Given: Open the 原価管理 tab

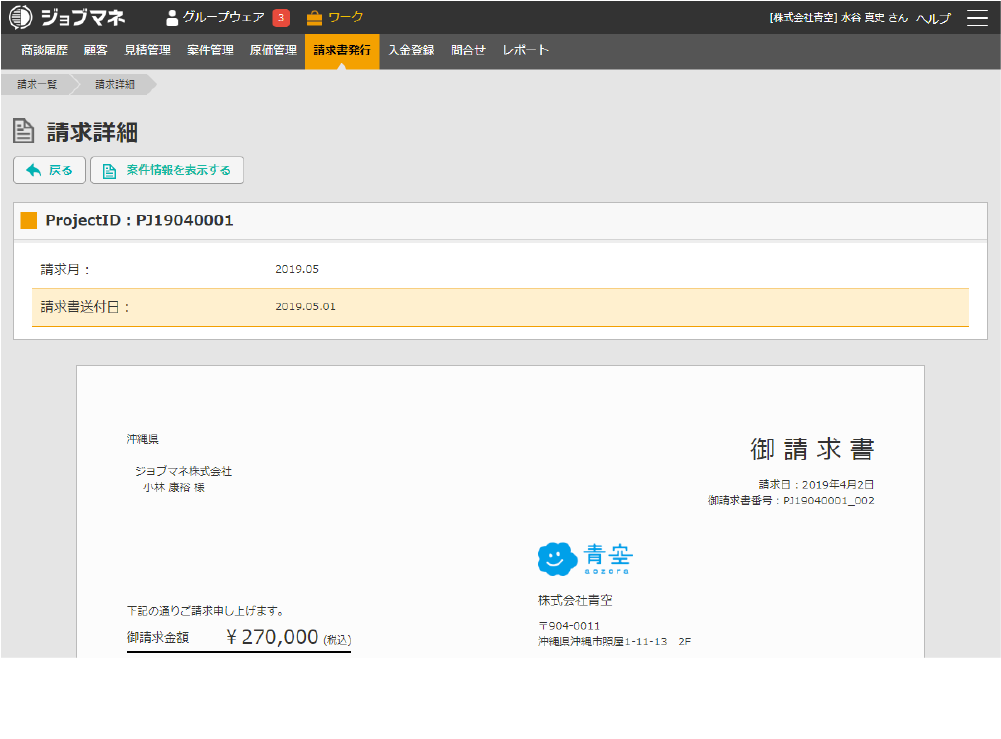Looking at the screenshot, I should click(273, 50).
